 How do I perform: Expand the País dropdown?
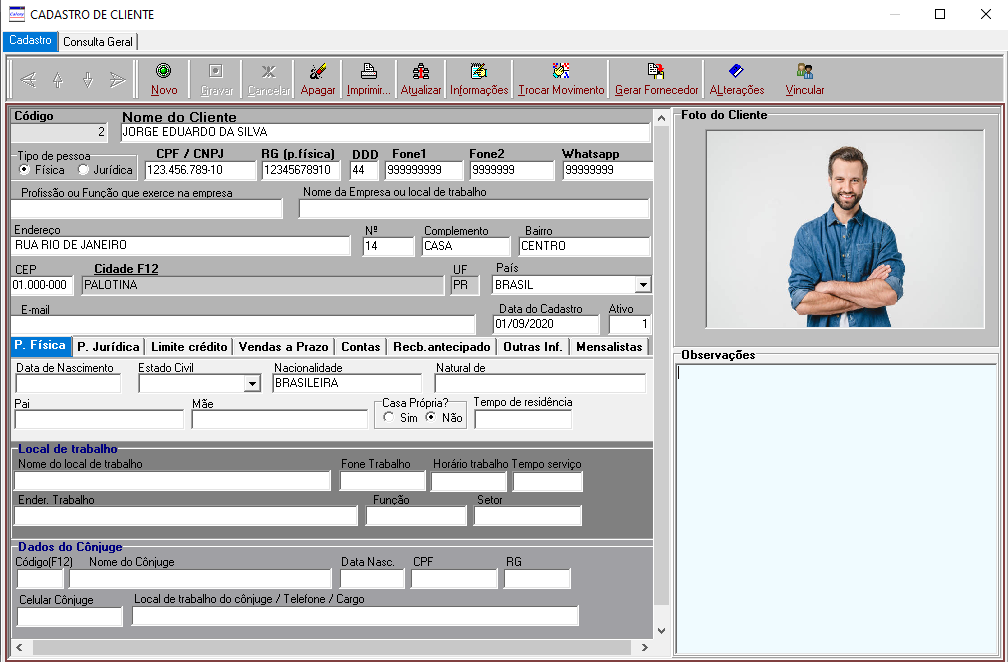[x=642, y=285]
